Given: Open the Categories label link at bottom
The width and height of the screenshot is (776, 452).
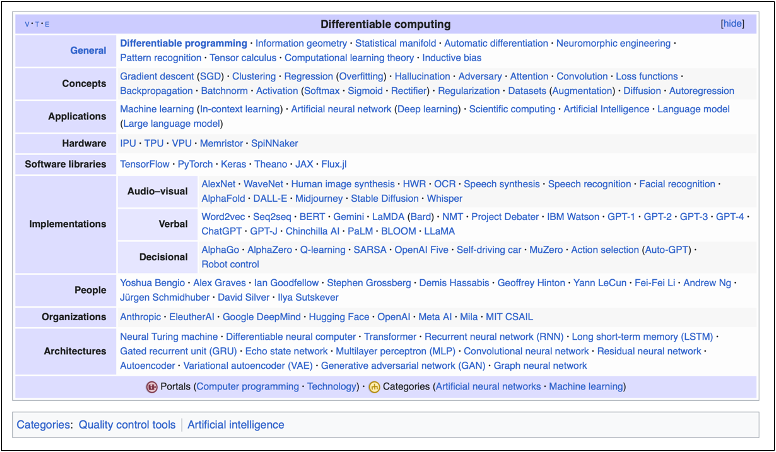Looking at the screenshot, I should coord(43,425).
